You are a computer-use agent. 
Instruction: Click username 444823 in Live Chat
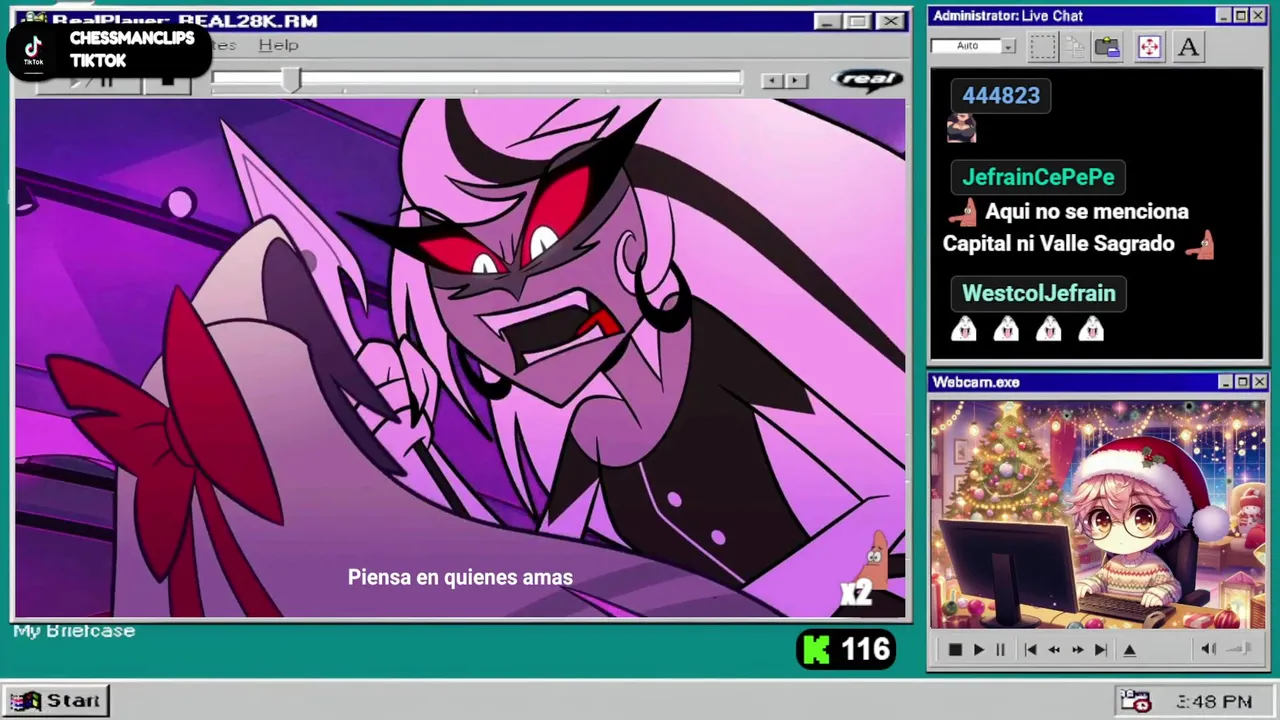coord(1001,96)
